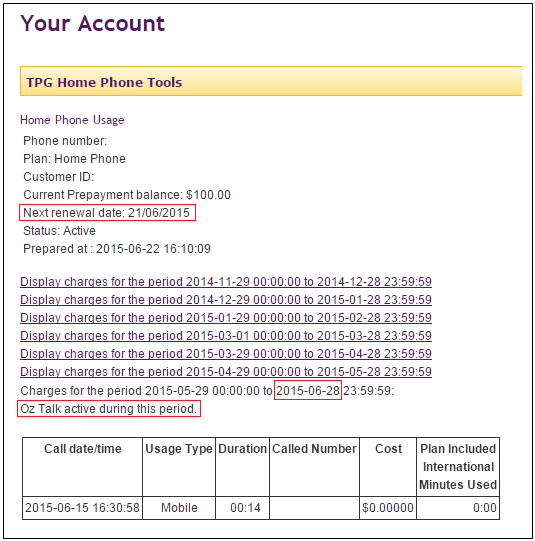Open charges for period 2014-11-29 to 2014-12-28

click(226, 282)
